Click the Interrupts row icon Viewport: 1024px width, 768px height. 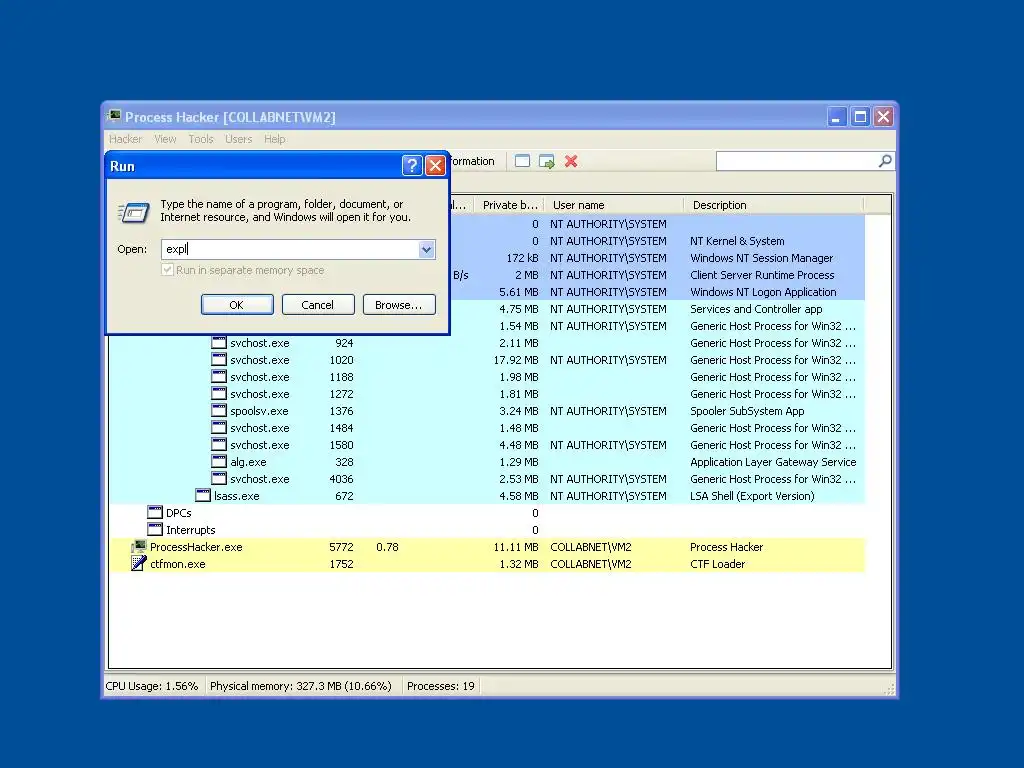tap(155, 530)
